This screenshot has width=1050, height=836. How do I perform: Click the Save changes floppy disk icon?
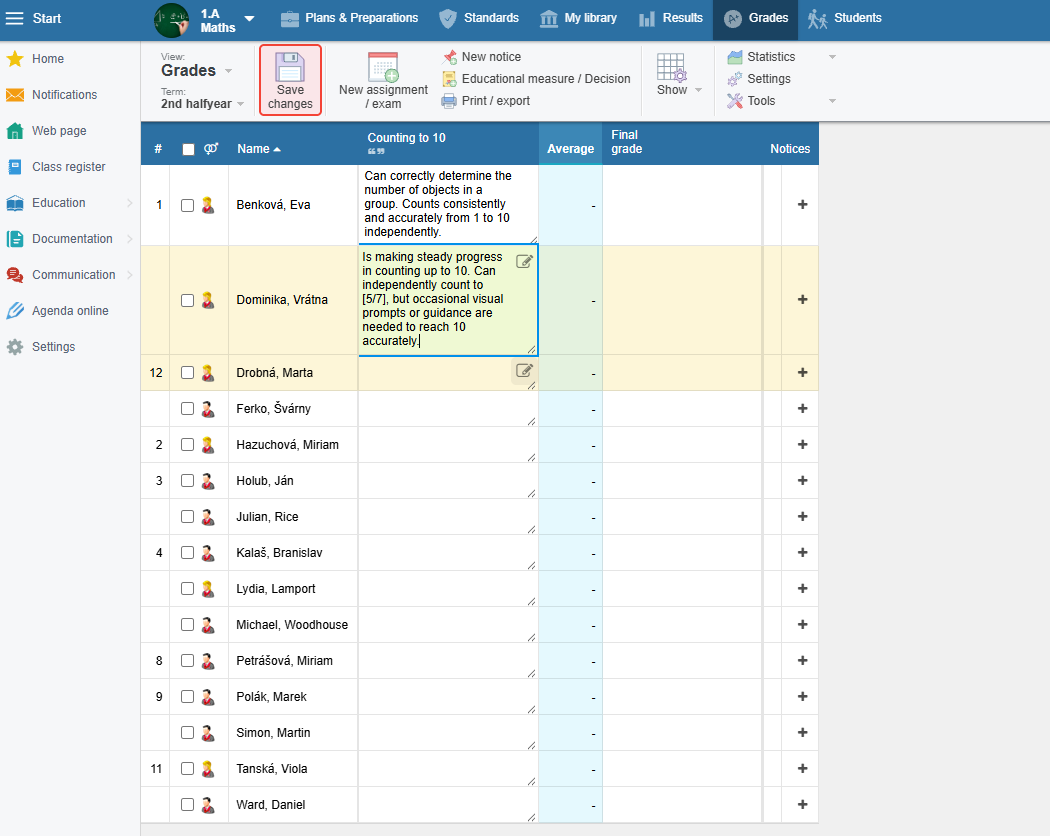click(290, 67)
